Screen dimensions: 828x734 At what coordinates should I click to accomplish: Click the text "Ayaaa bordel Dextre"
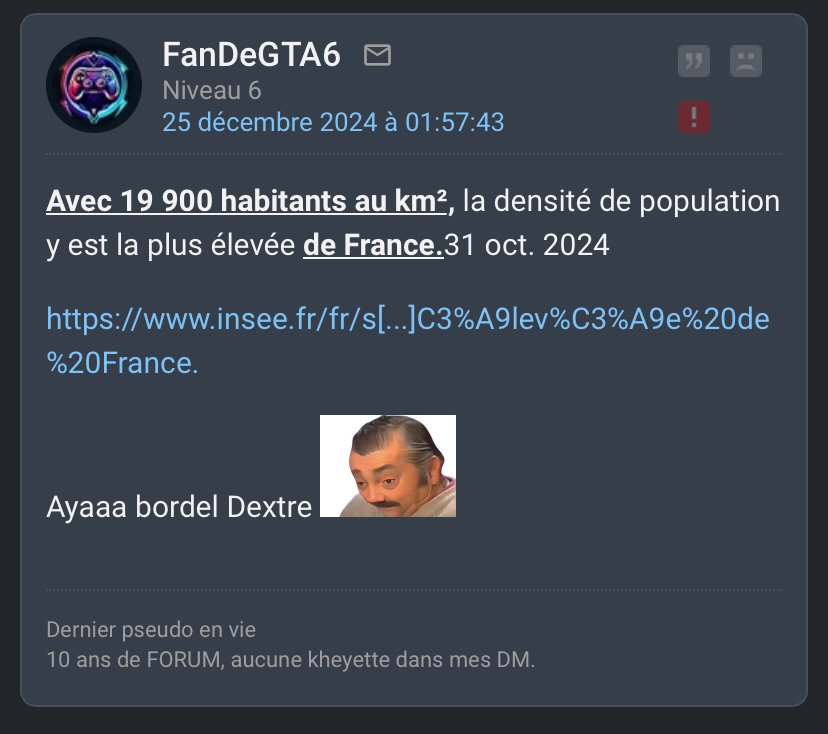(x=179, y=507)
